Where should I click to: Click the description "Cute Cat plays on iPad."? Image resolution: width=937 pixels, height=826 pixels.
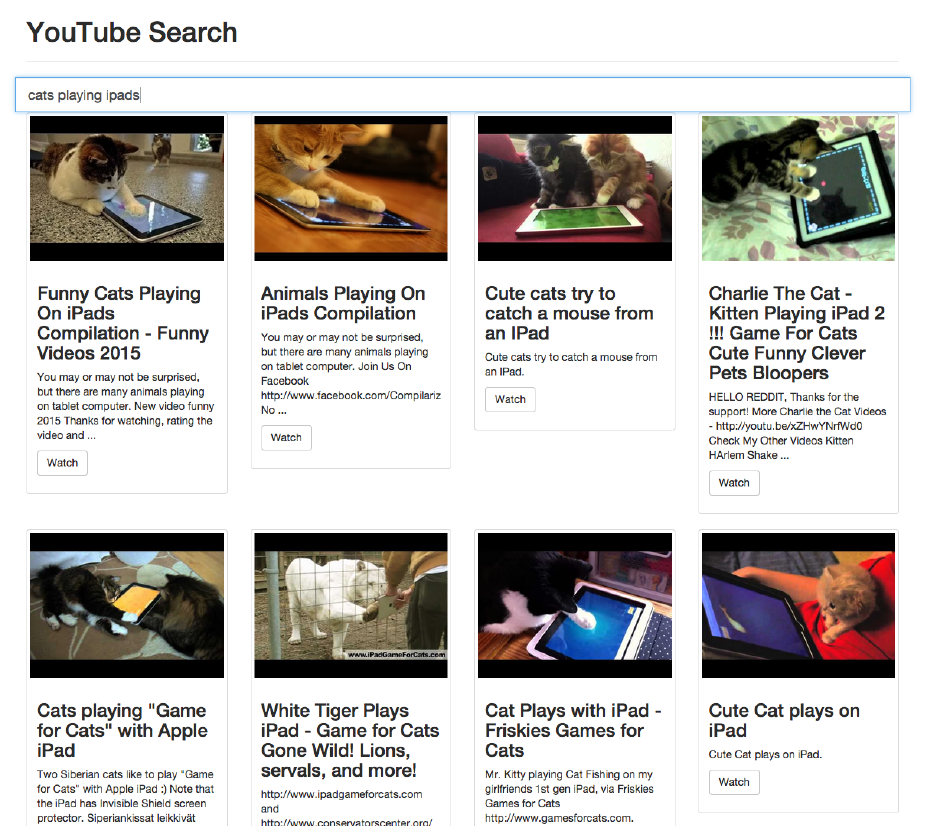(x=765, y=754)
